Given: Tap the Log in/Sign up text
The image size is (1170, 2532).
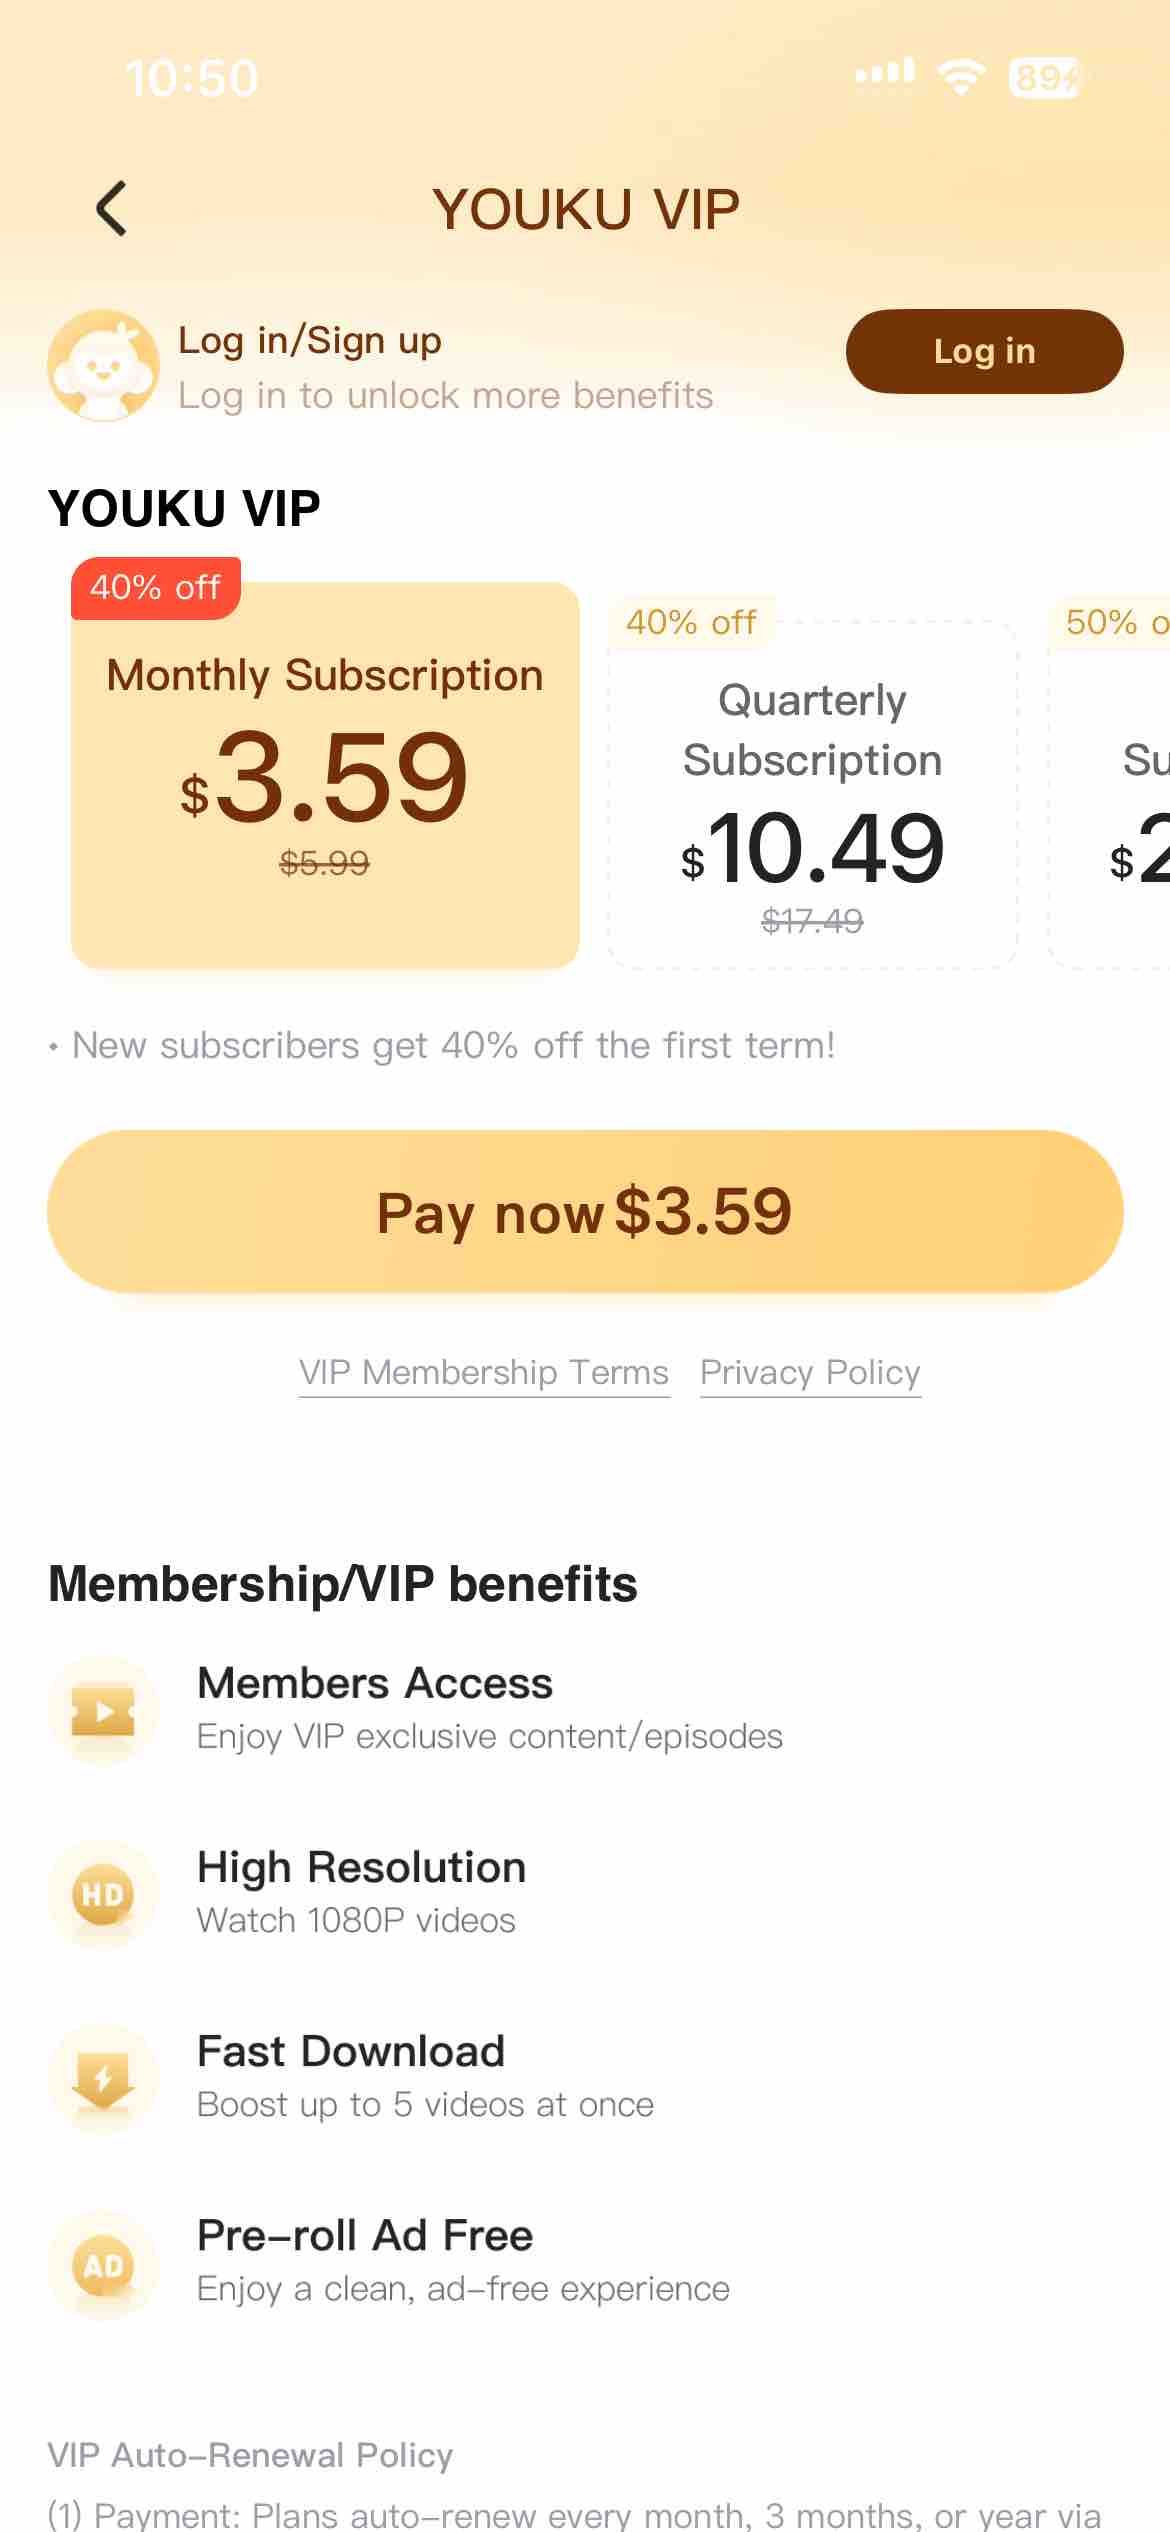Looking at the screenshot, I should [310, 341].
